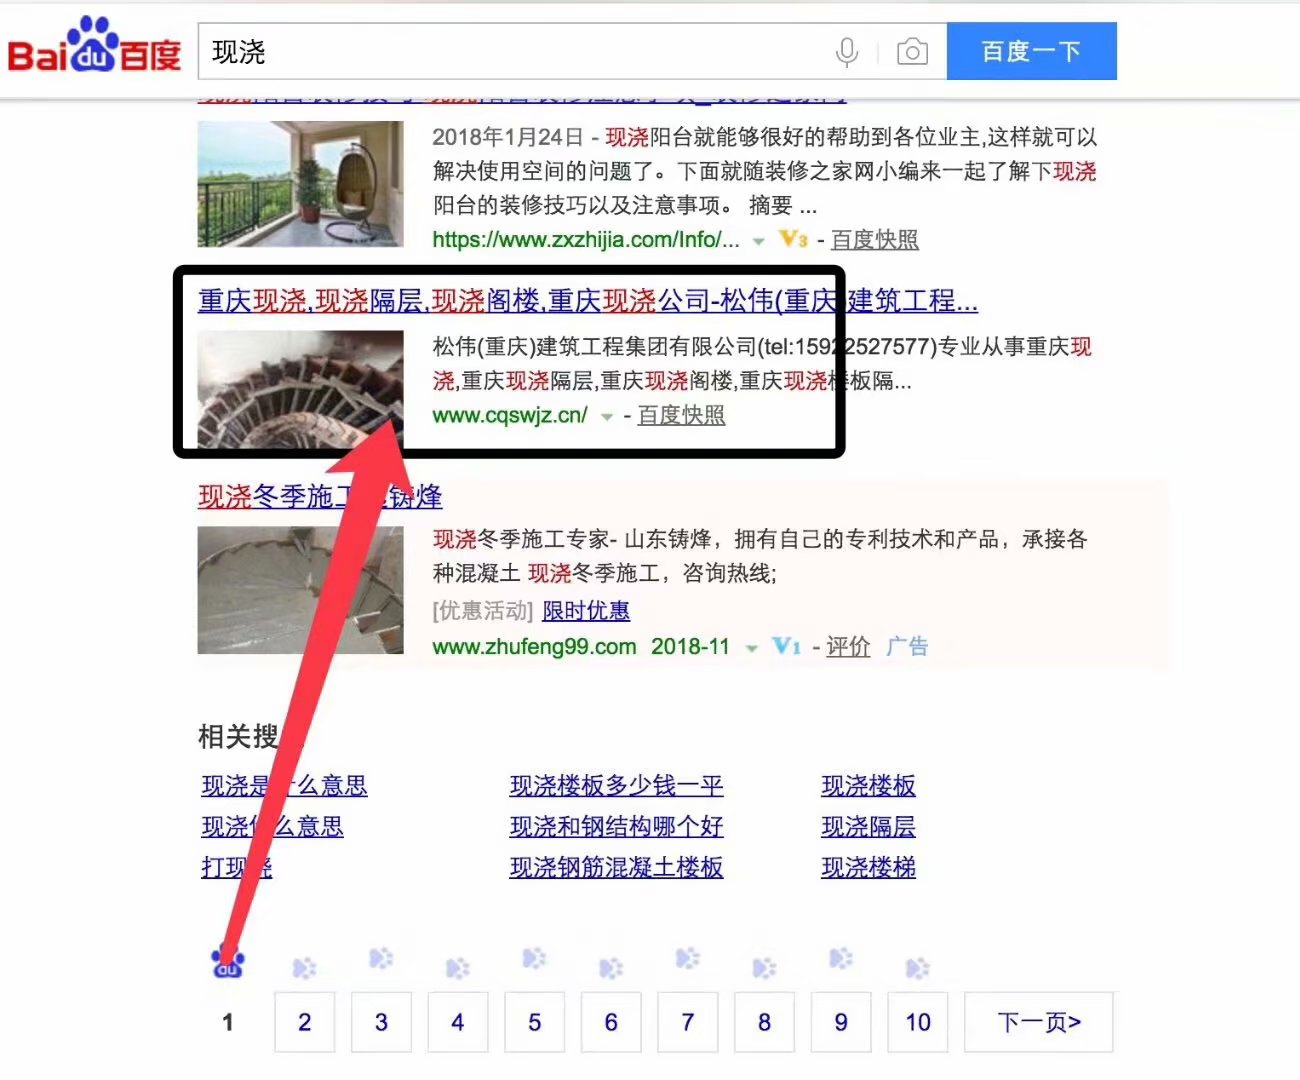
Task: Click the V3 credibility badge icon
Action: point(793,239)
